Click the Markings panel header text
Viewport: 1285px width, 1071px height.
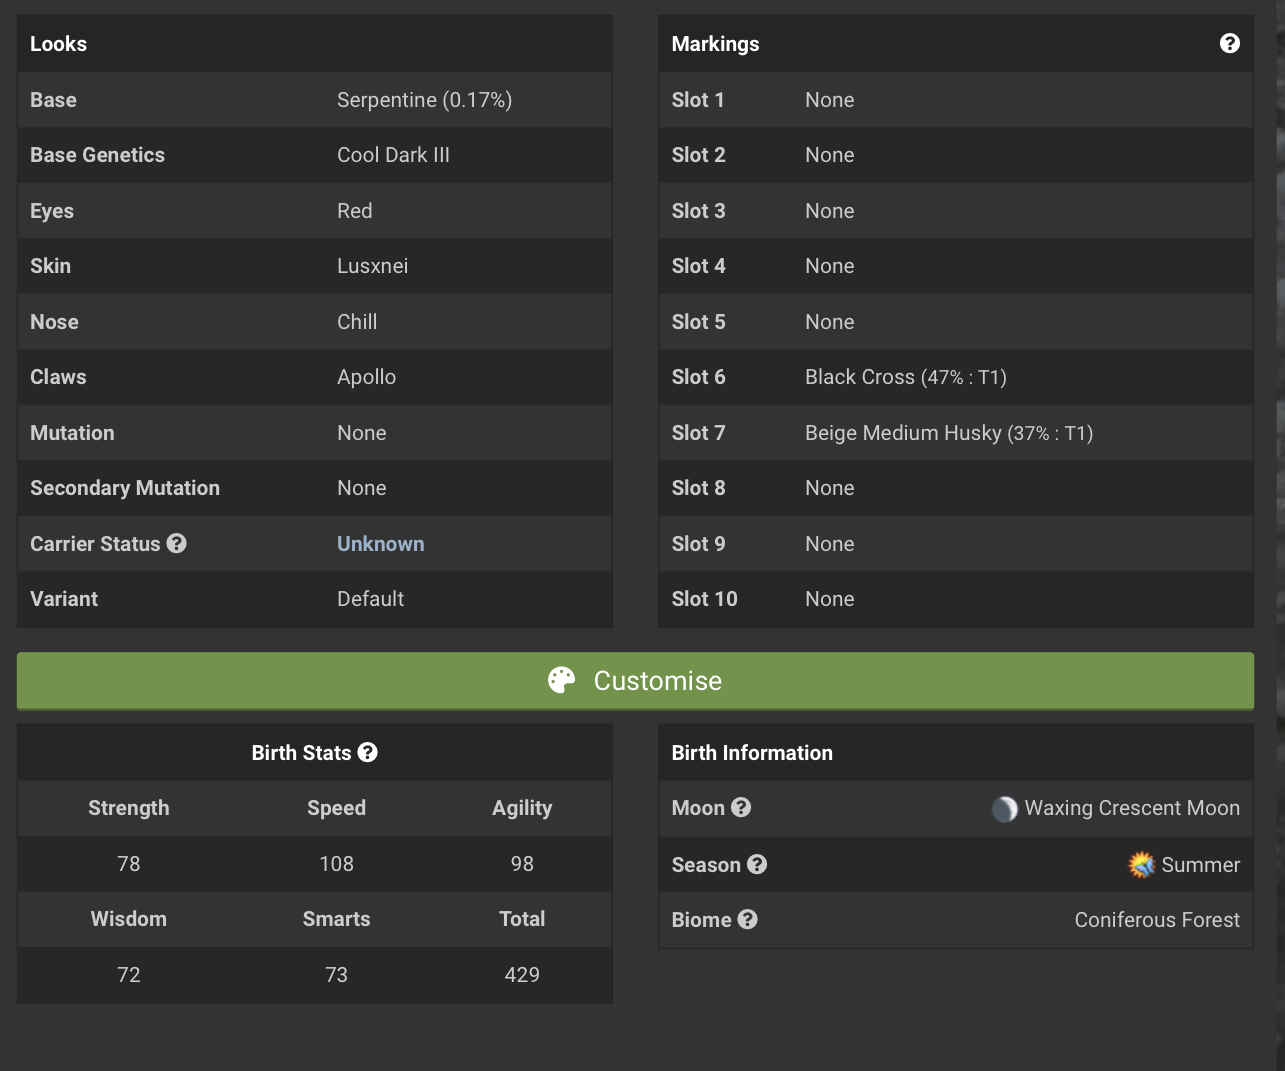[716, 44]
